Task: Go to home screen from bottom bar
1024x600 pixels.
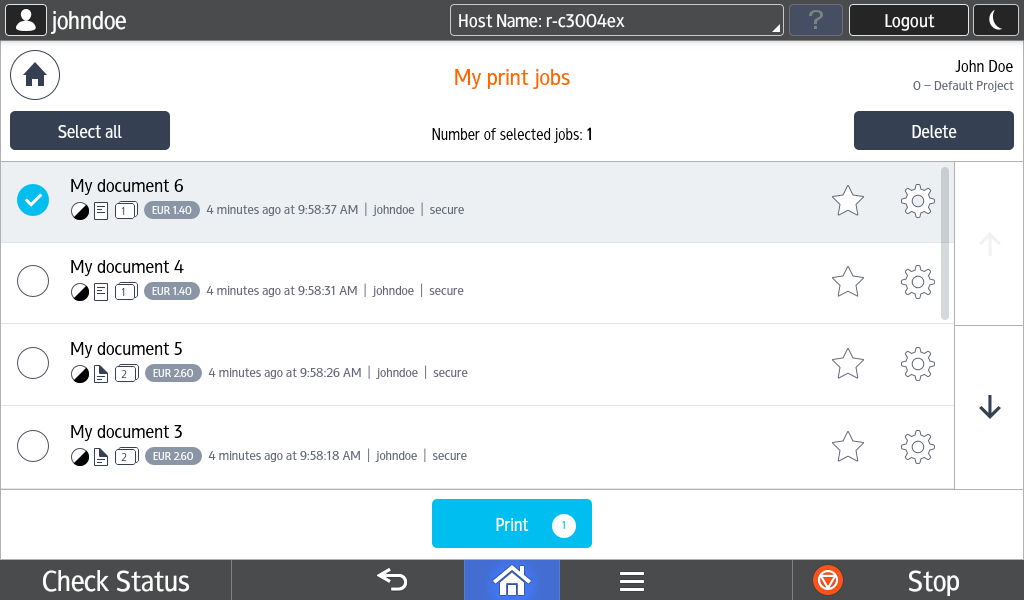Action: 511,580
